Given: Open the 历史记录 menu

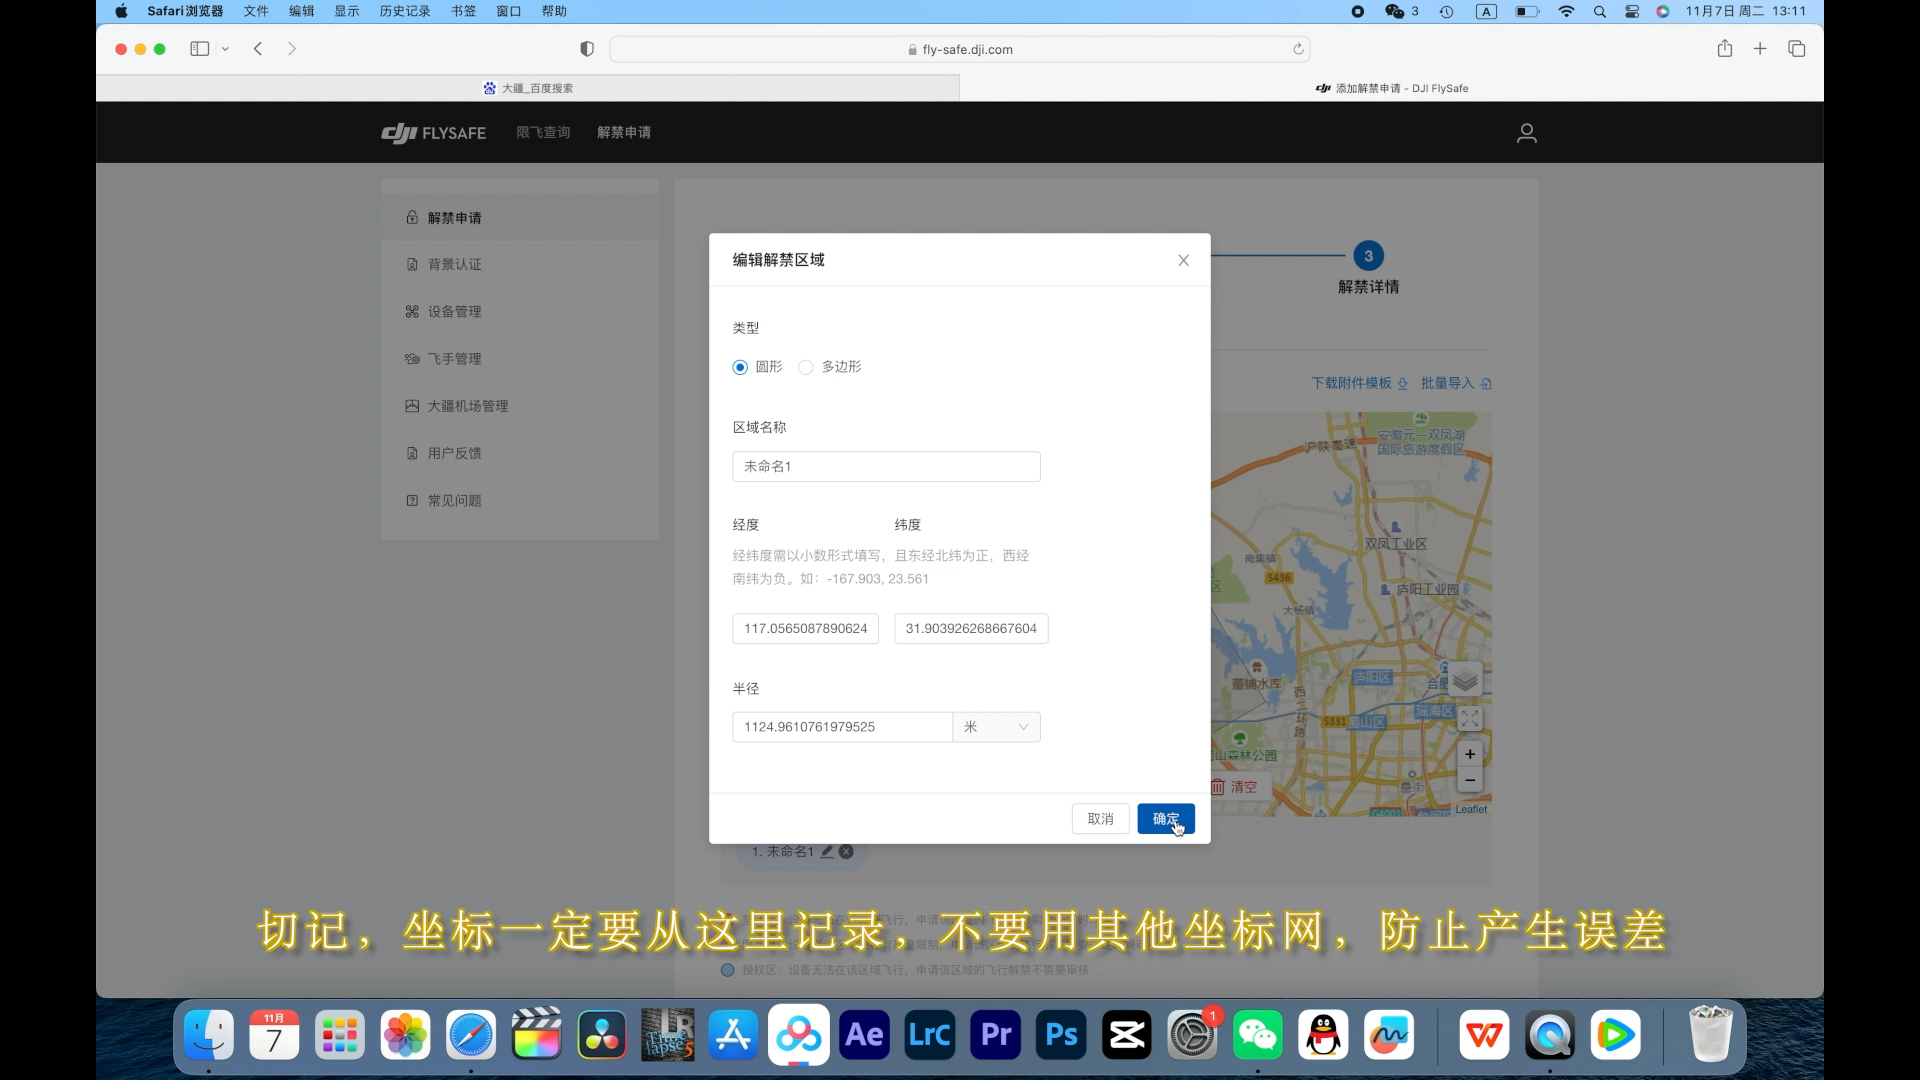Looking at the screenshot, I should [x=404, y=11].
